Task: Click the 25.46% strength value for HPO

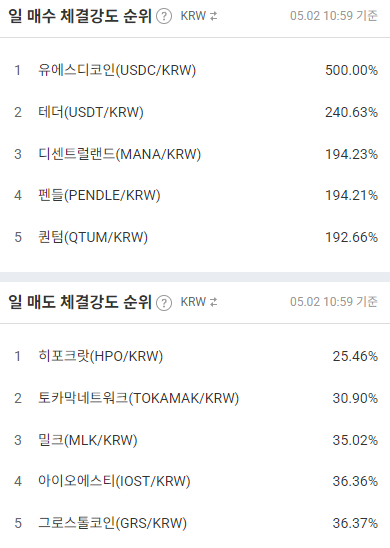Action: pos(355,356)
